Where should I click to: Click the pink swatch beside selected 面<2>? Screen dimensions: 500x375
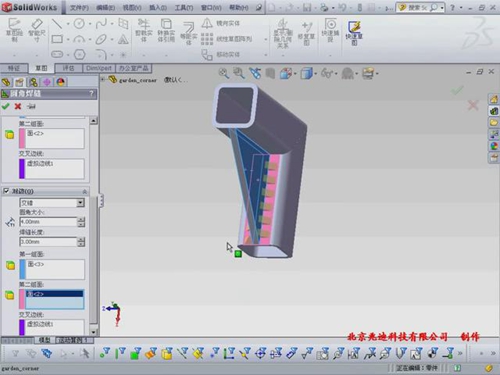point(22,299)
